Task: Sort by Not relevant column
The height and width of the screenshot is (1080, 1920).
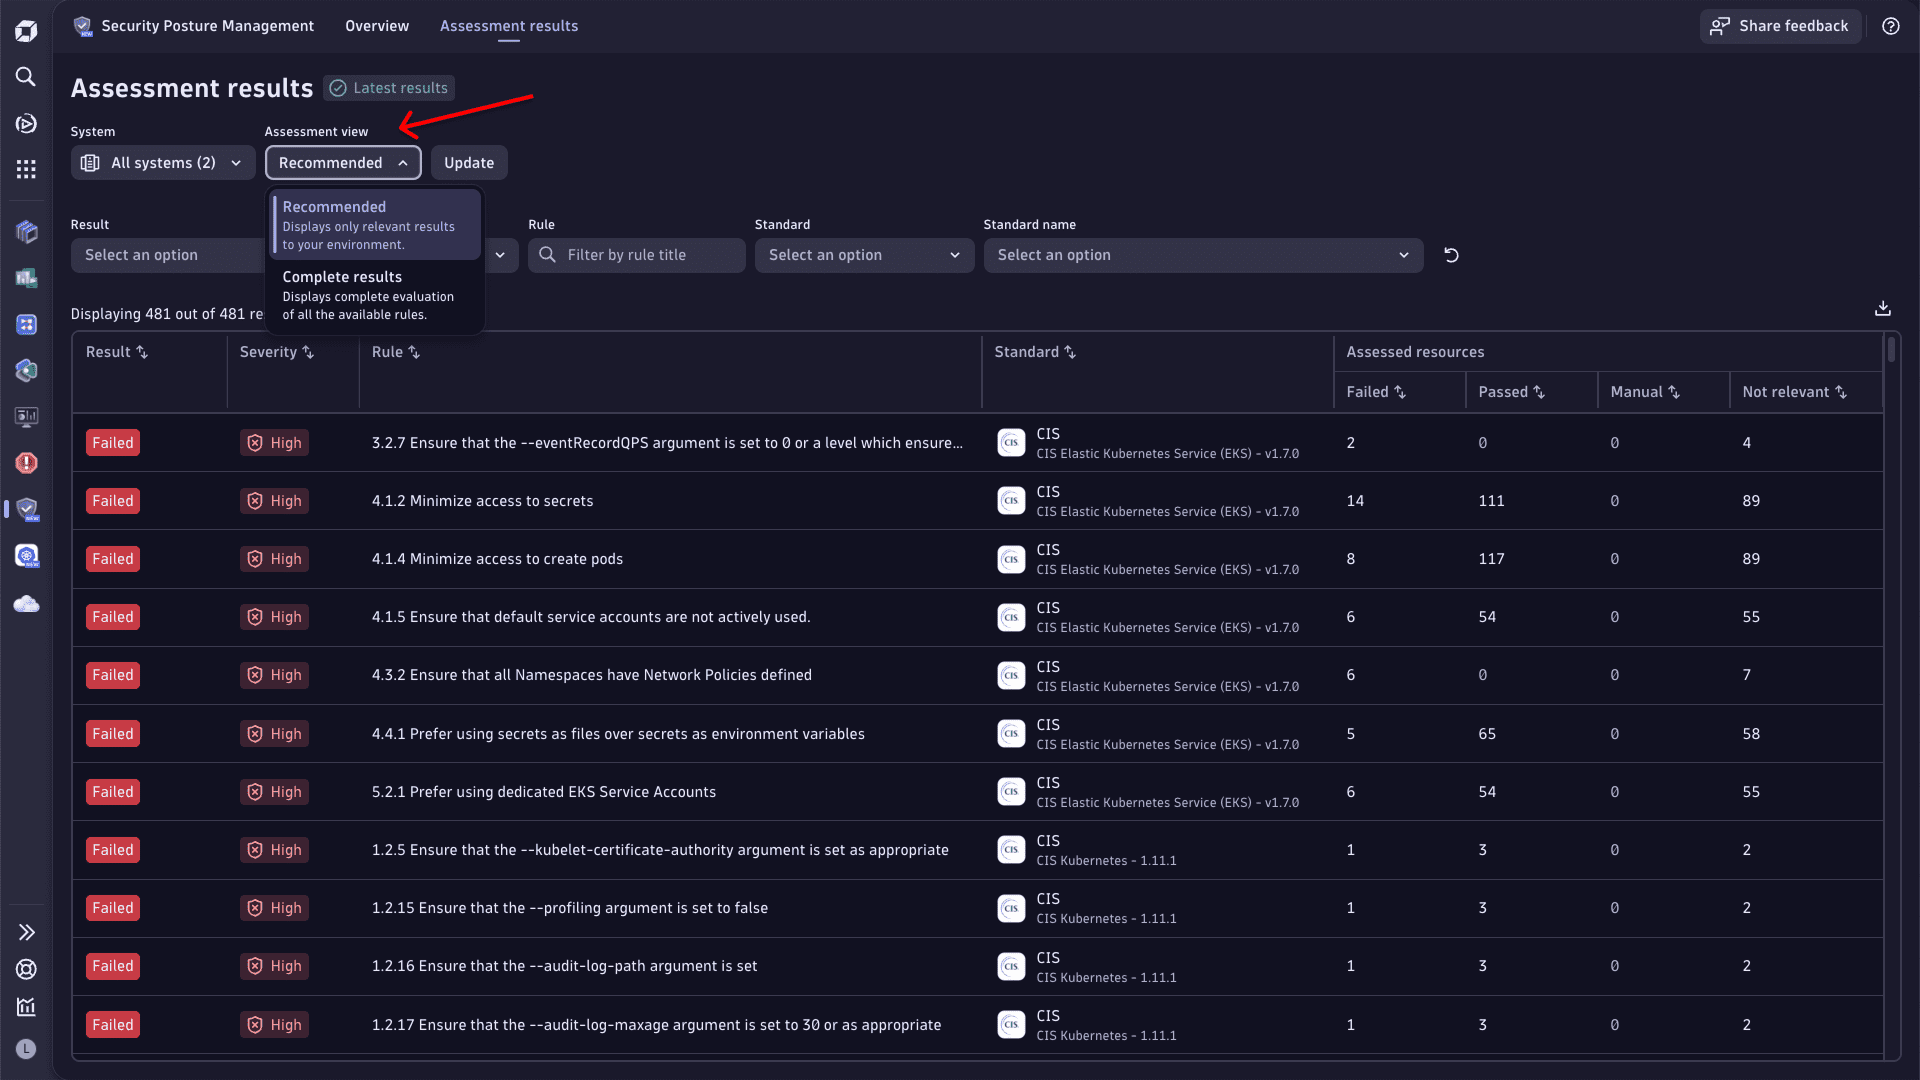Action: (1794, 392)
